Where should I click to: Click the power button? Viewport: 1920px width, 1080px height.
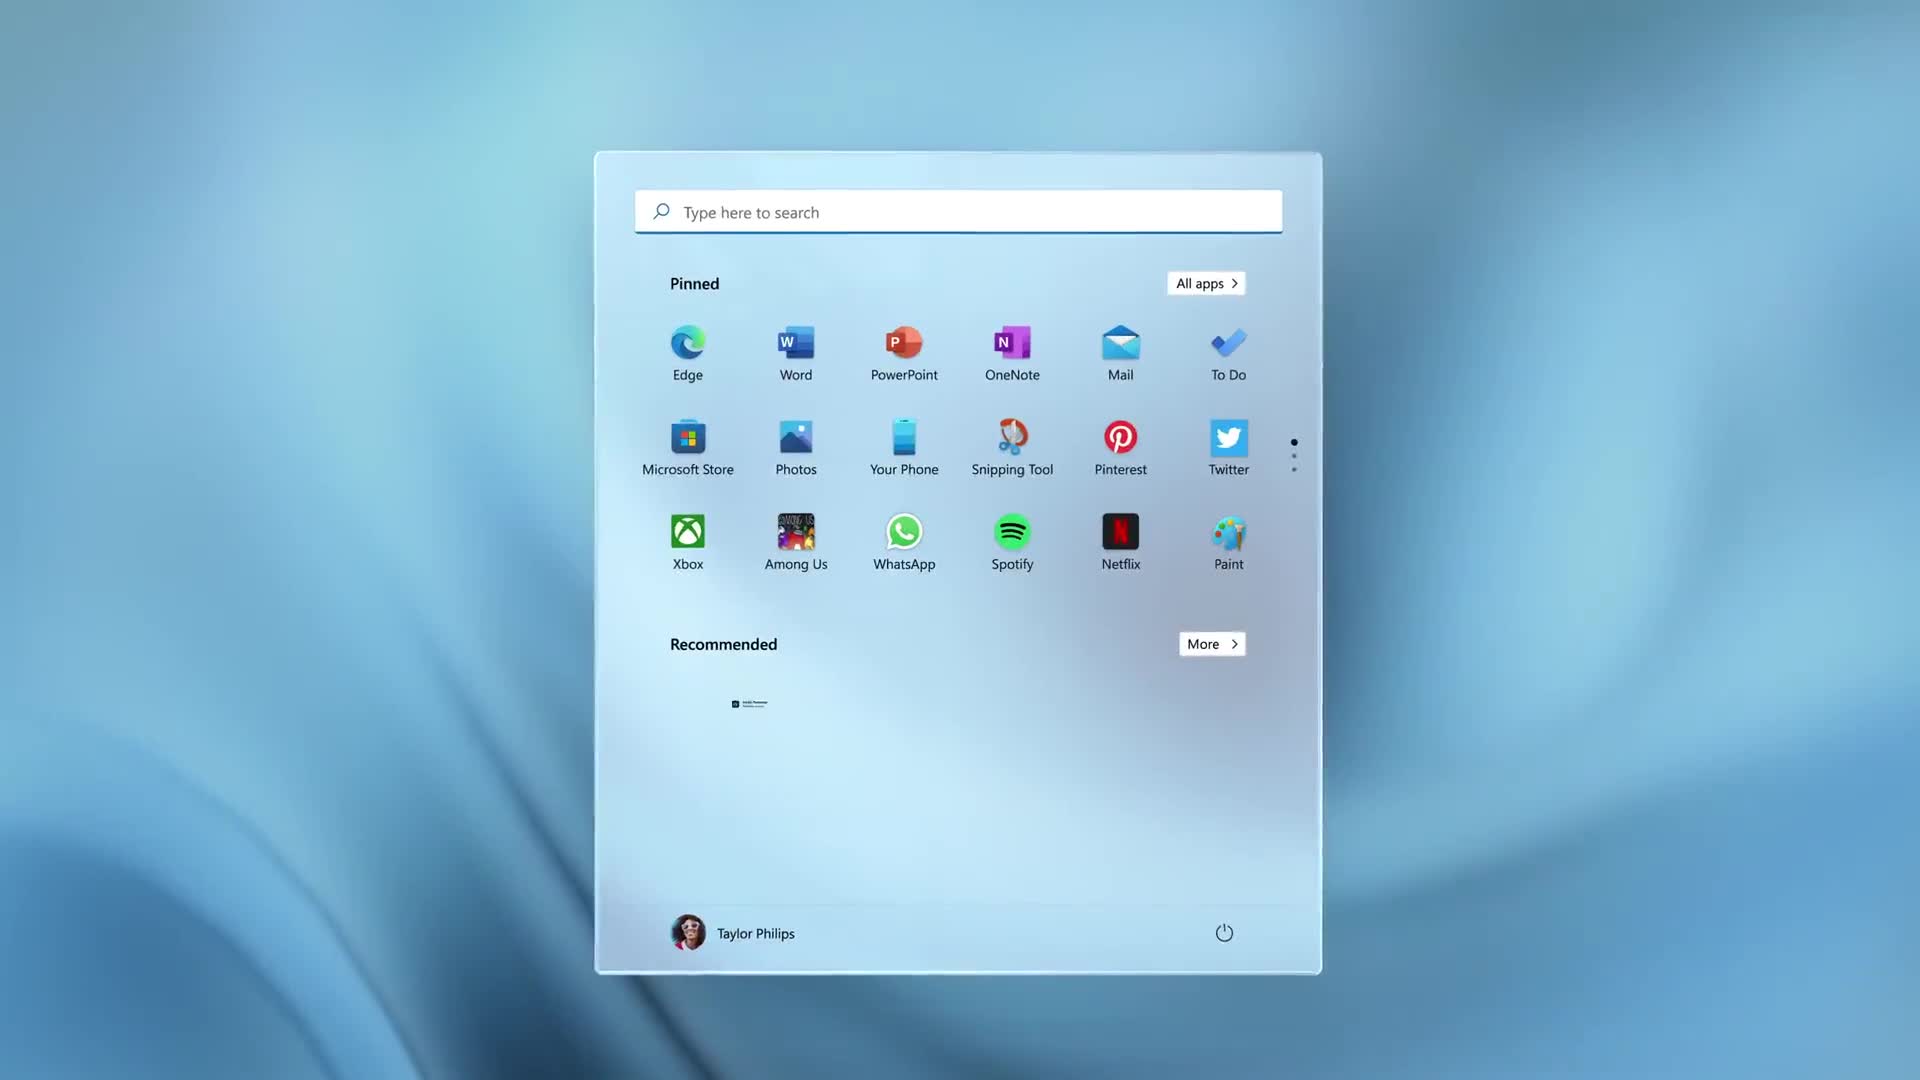(x=1224, y=932)
